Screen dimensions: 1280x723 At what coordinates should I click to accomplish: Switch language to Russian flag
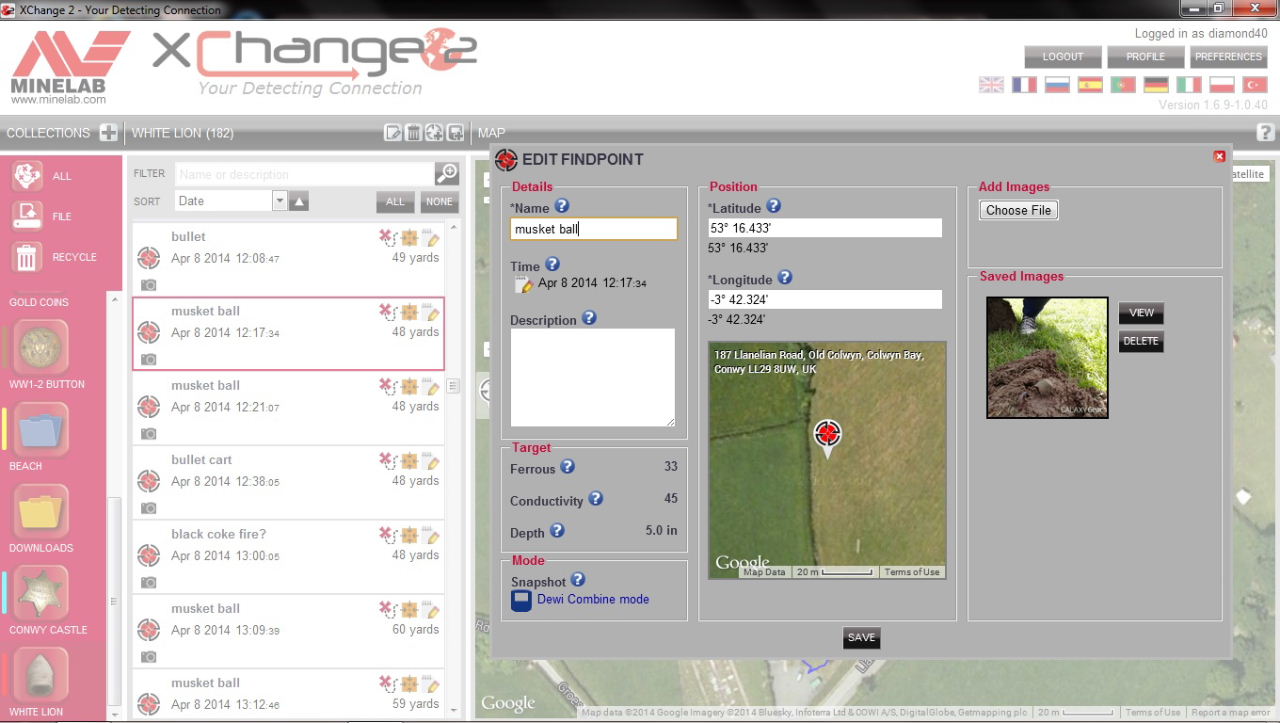point(1057,85)
